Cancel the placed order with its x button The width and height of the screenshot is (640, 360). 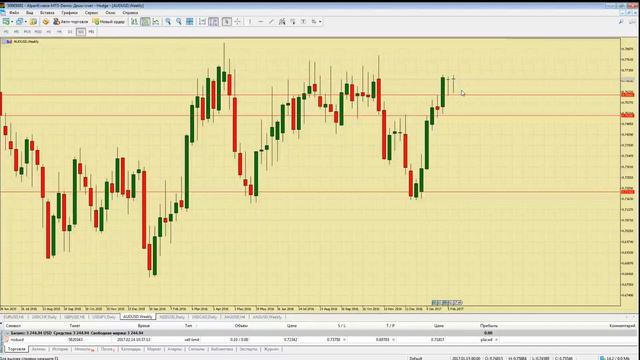pos(496,340)
